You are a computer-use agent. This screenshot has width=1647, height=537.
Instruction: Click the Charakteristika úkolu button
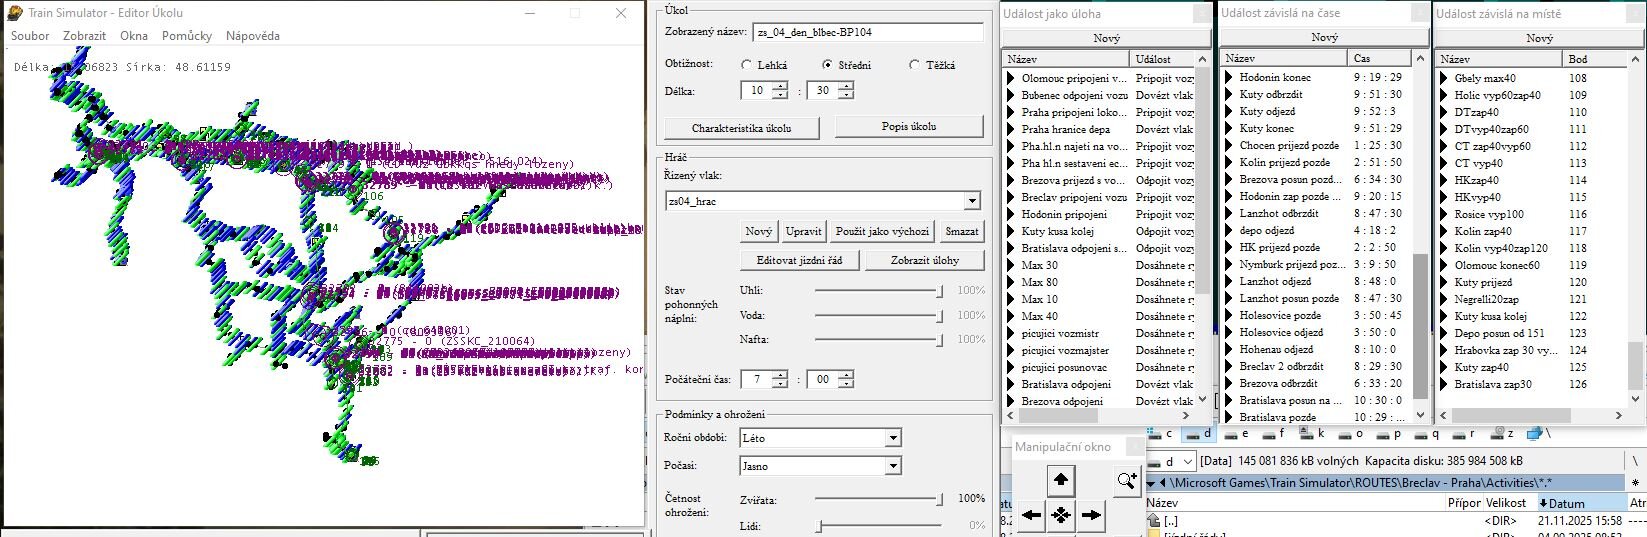tap(741, 128)
